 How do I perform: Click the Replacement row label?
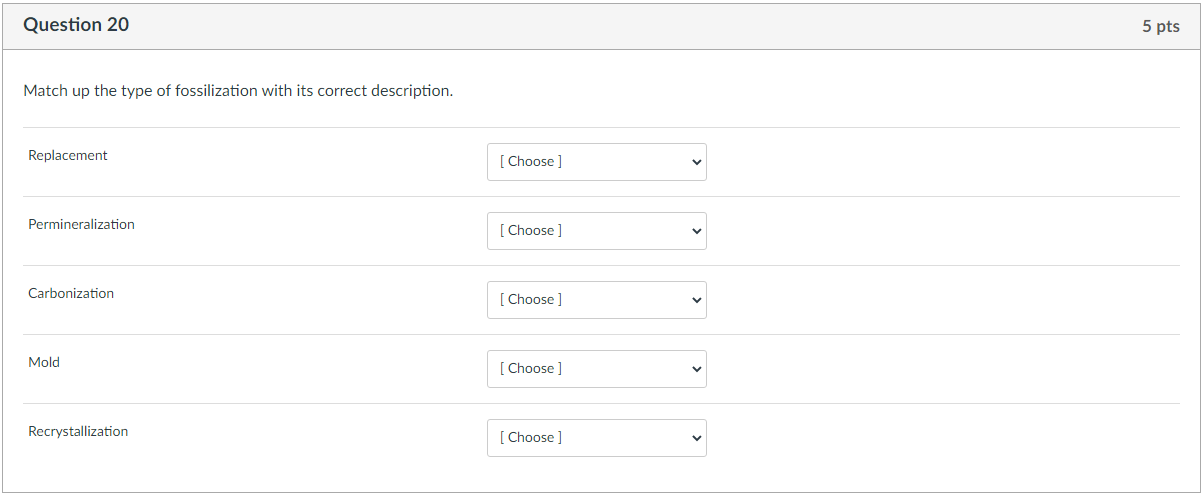click(x=68, y=156)
